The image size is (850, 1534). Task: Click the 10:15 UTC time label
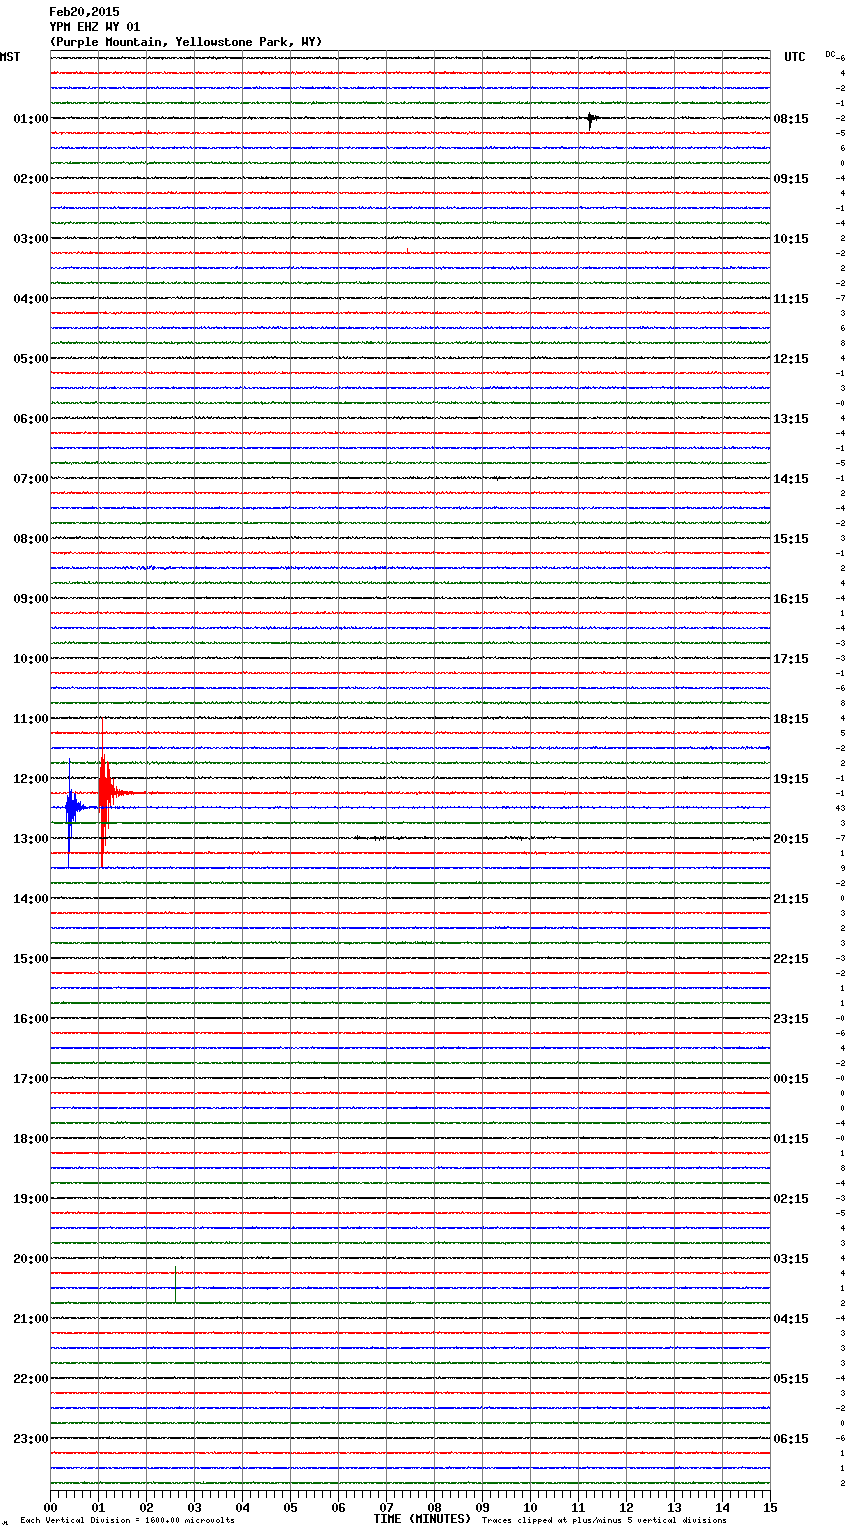(x=791, y=239)
